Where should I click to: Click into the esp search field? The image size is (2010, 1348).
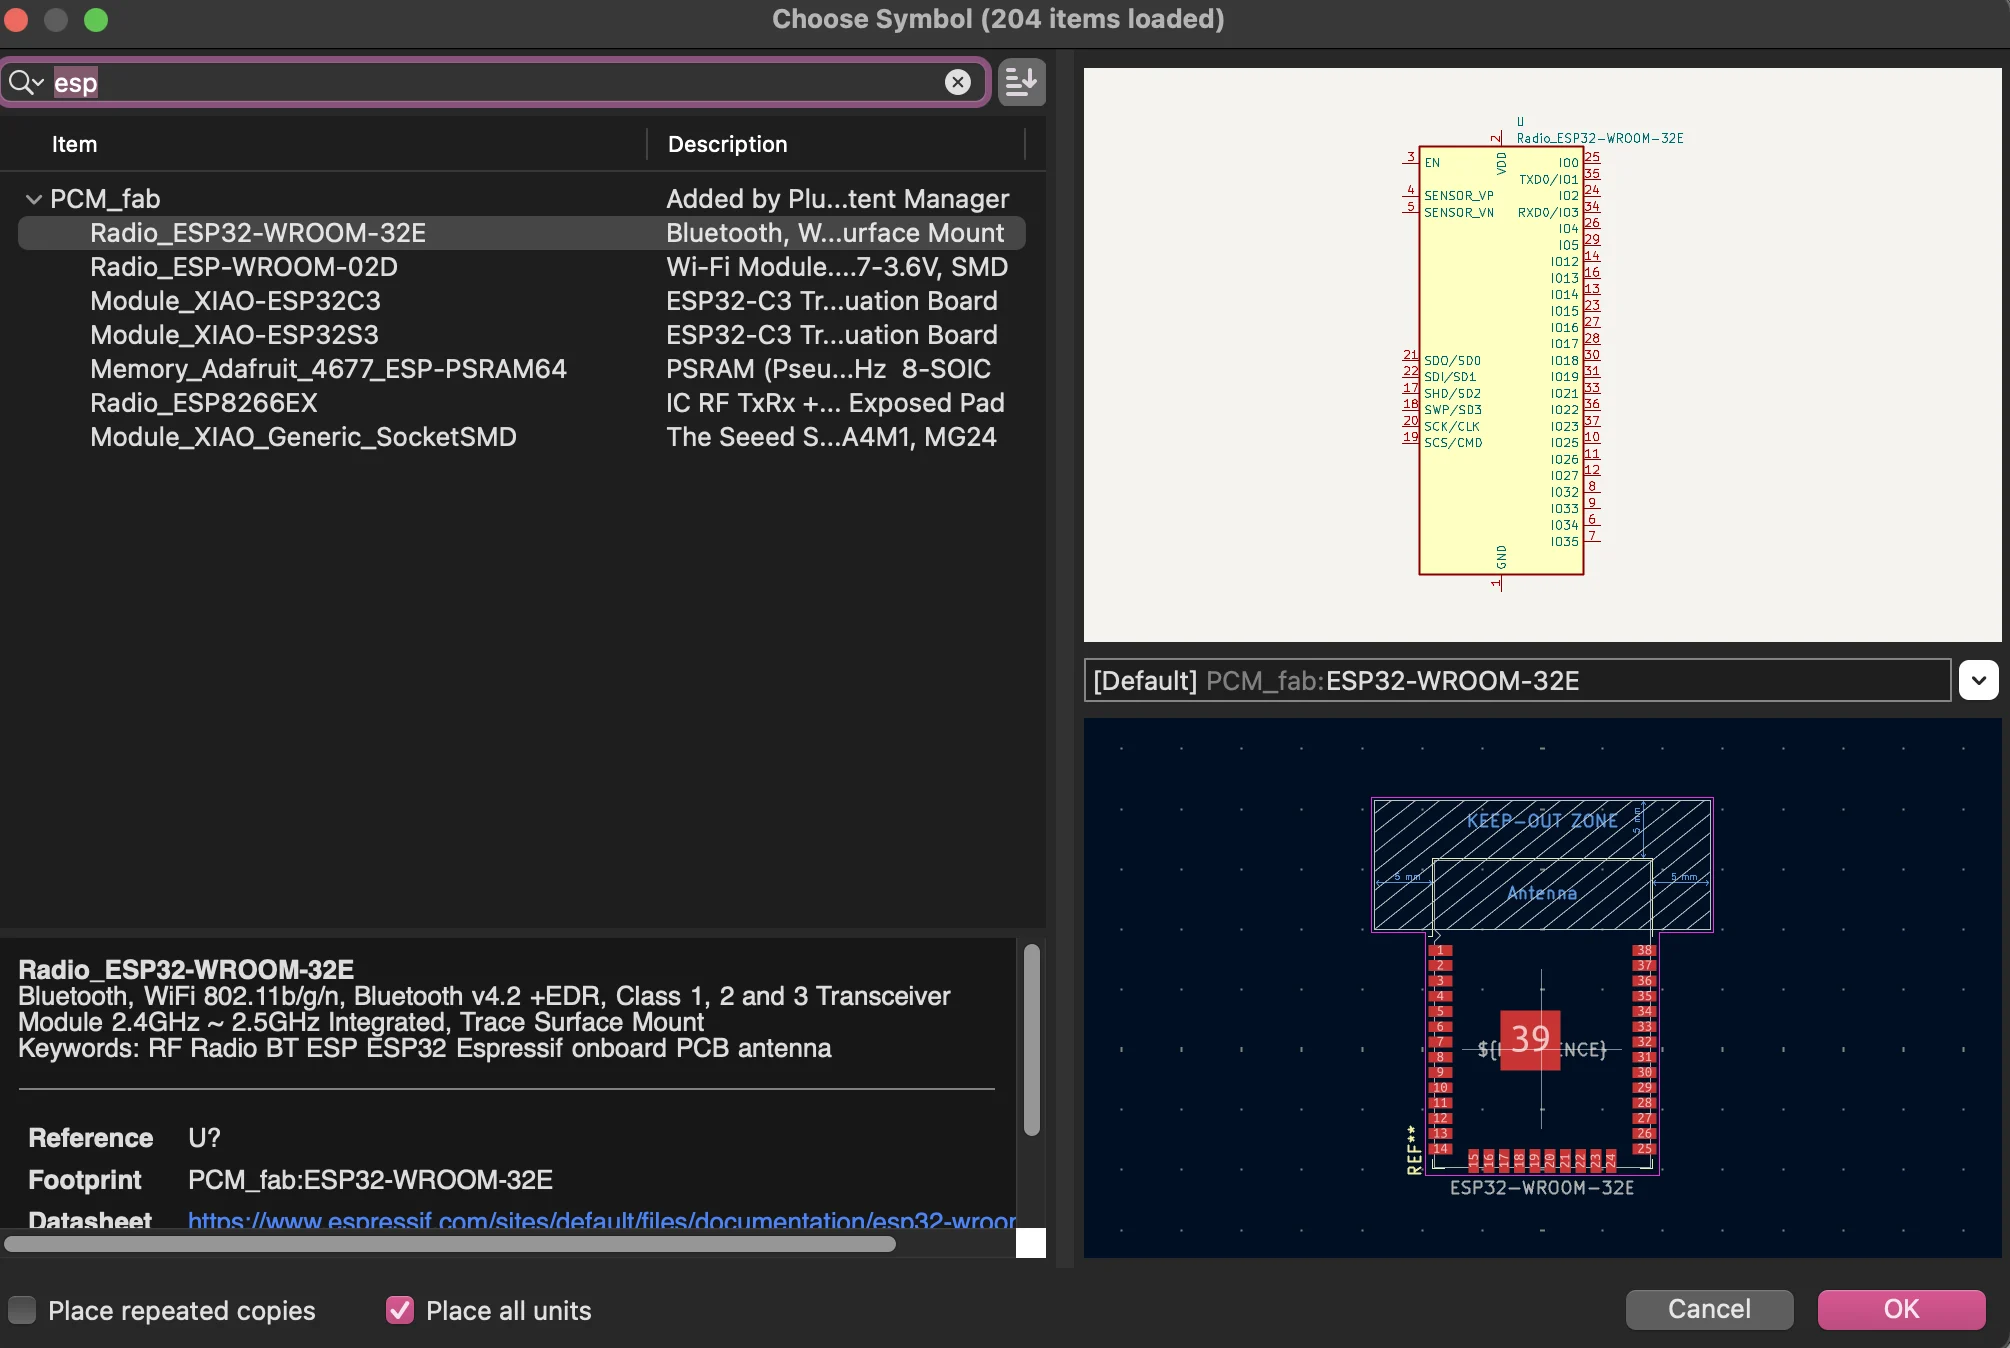pos(495,82)
